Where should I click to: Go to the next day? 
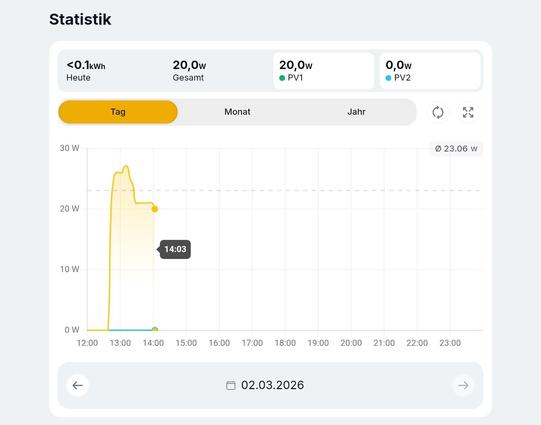pyautogui.click(x=463, y=385)
